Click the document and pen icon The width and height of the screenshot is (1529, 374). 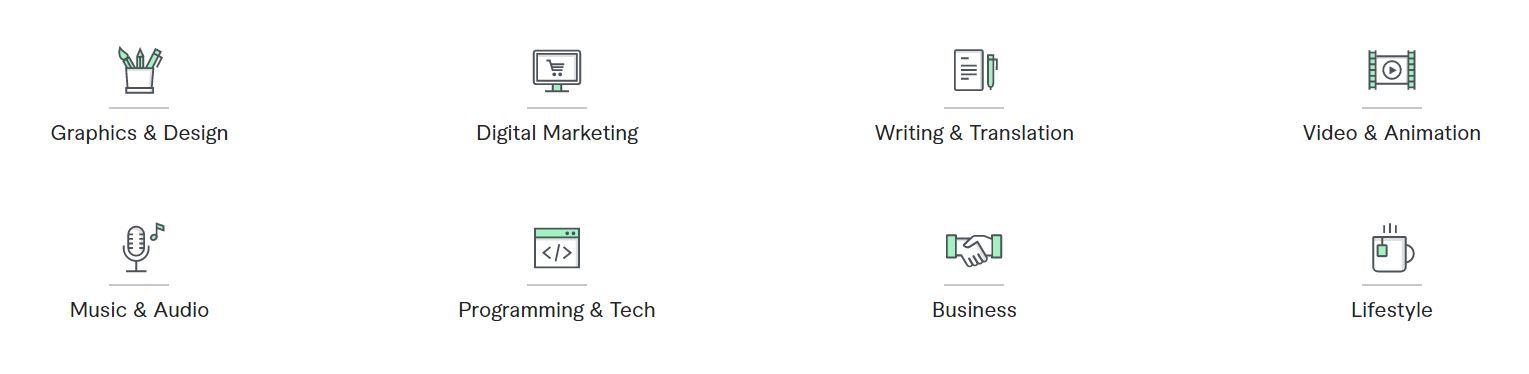[975, 70]
